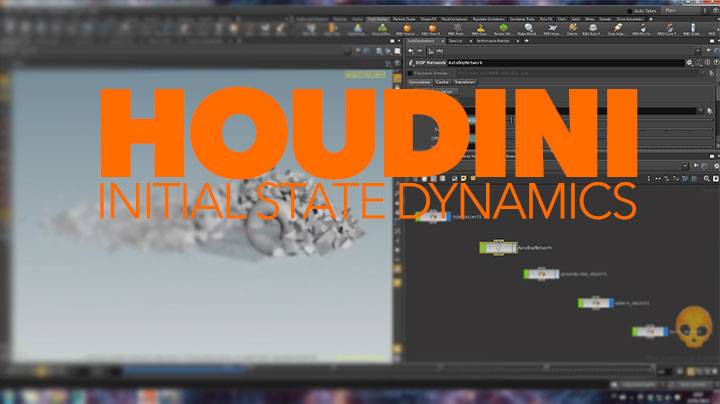Screen dimensions: 720x404
Task: Open the Cache parameter tab
Action: pos(442,82)
